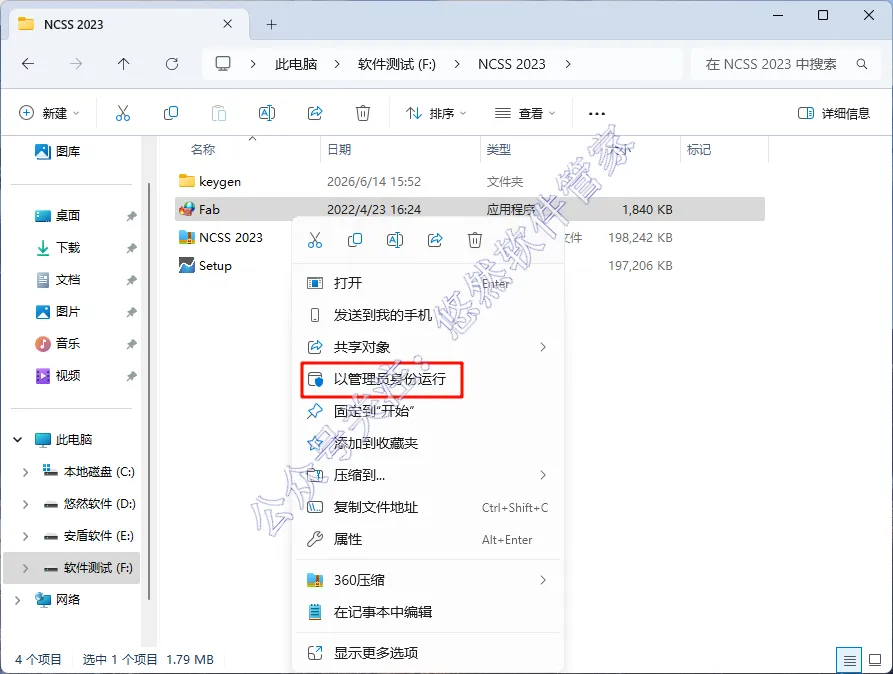Screen dimensions: 893x674
Task: Close the NCSS 2023 tab
Action: click(227, 24)
